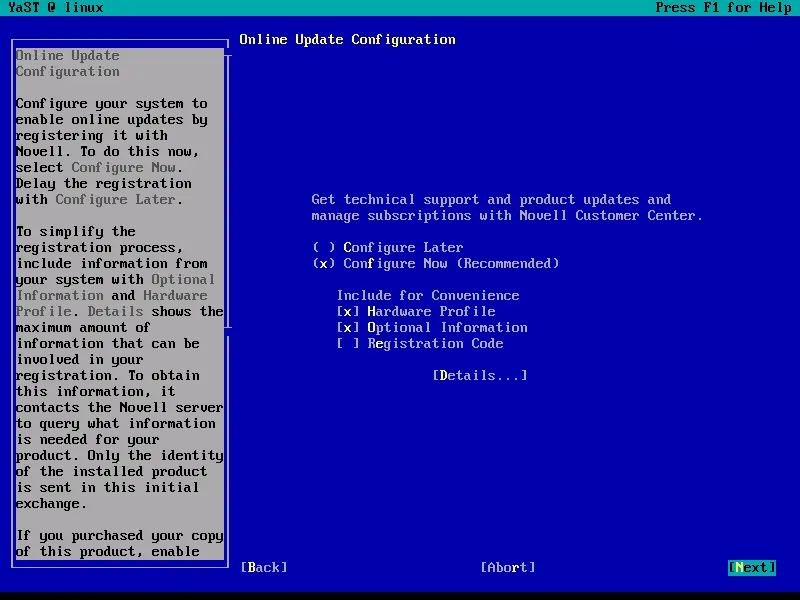
Task: Uncheck the Hardware Profile checkbox
Action: click(416, 311)
